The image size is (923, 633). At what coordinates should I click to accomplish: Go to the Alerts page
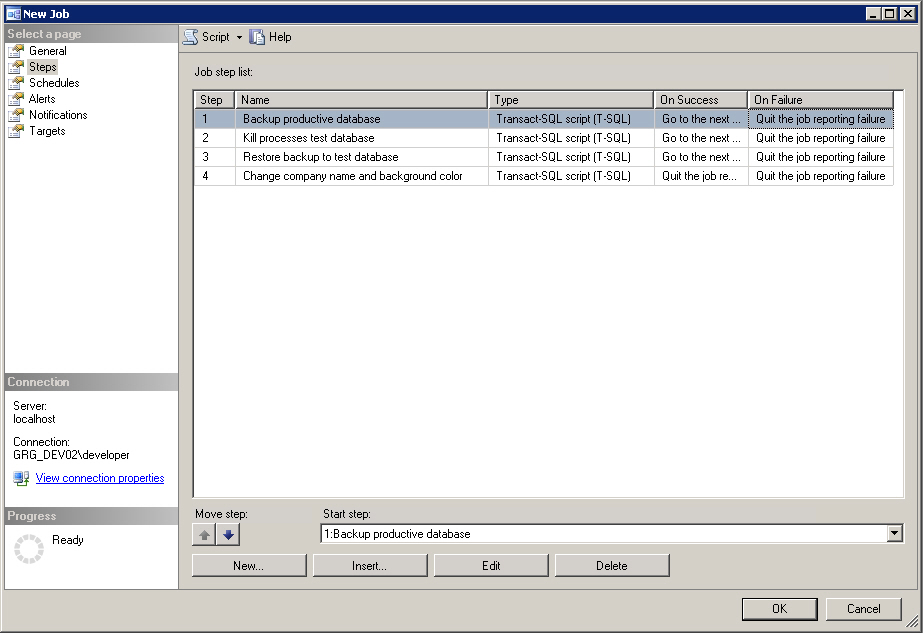click(x=42, y=99)
